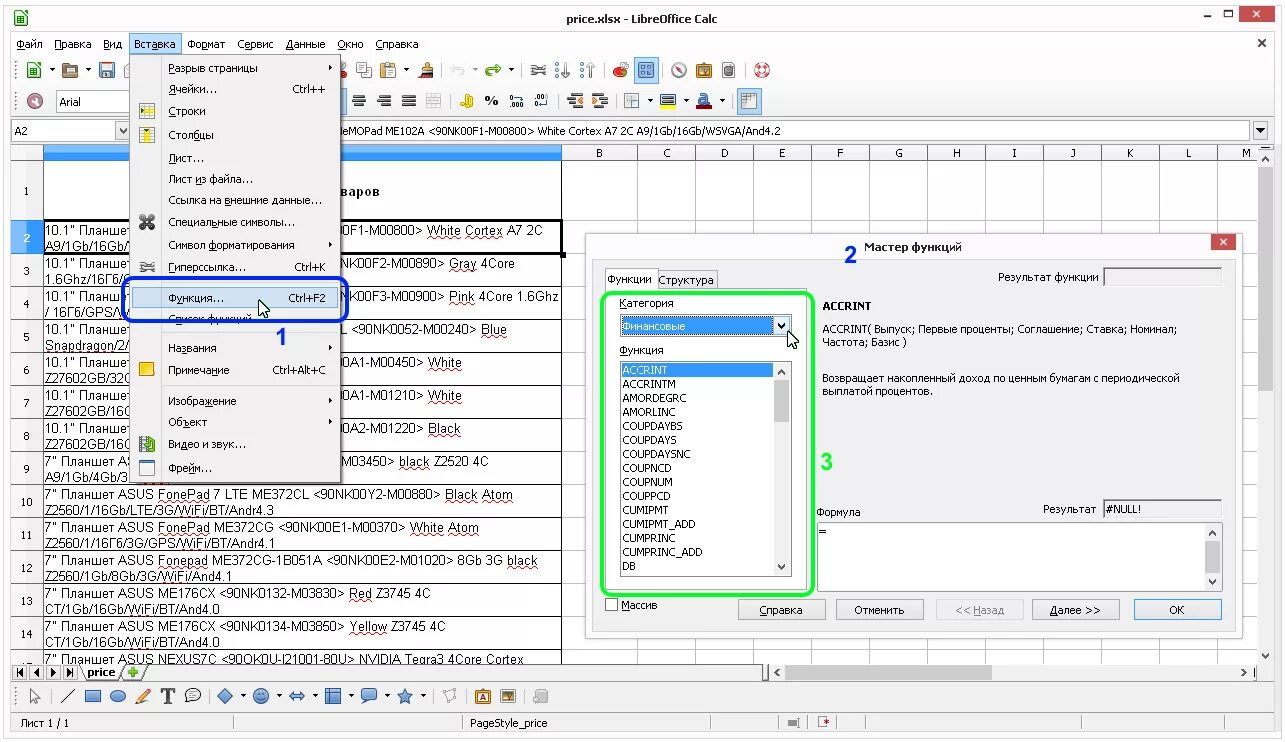Click the Insert picture from file icon
The height and width of the screenshot is (742, 1285).
pyautogui.click(x=508, y=696)
